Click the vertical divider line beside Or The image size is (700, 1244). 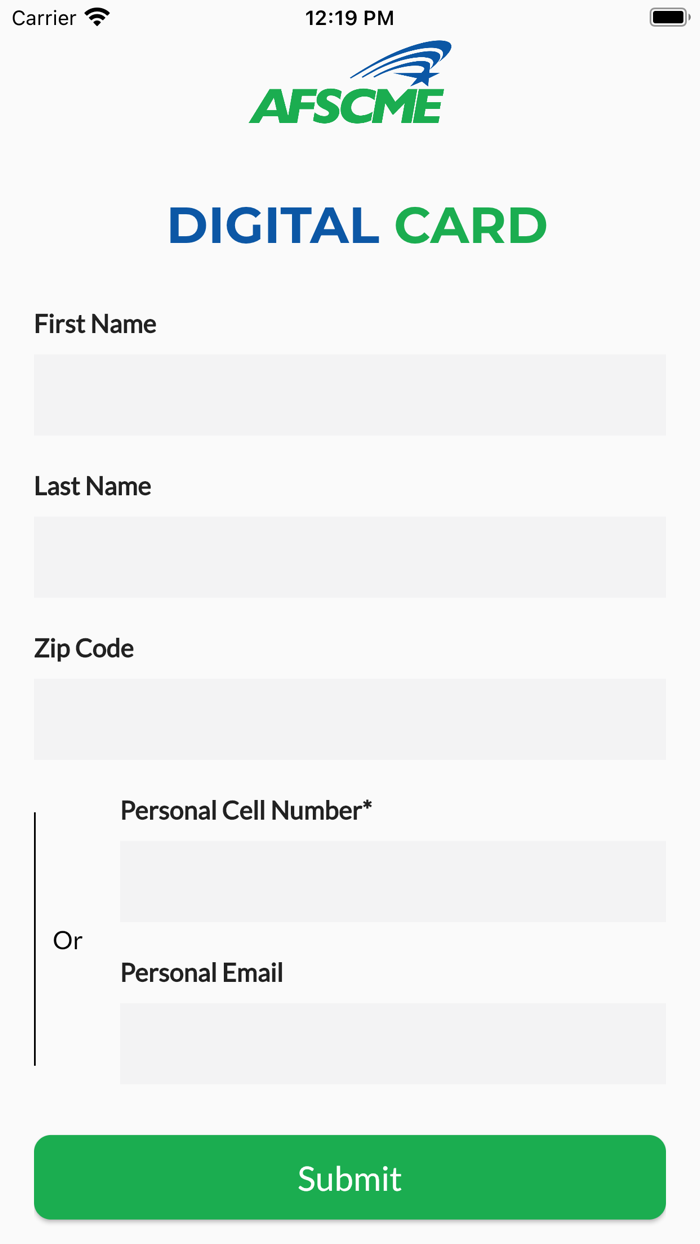[35, 938]
